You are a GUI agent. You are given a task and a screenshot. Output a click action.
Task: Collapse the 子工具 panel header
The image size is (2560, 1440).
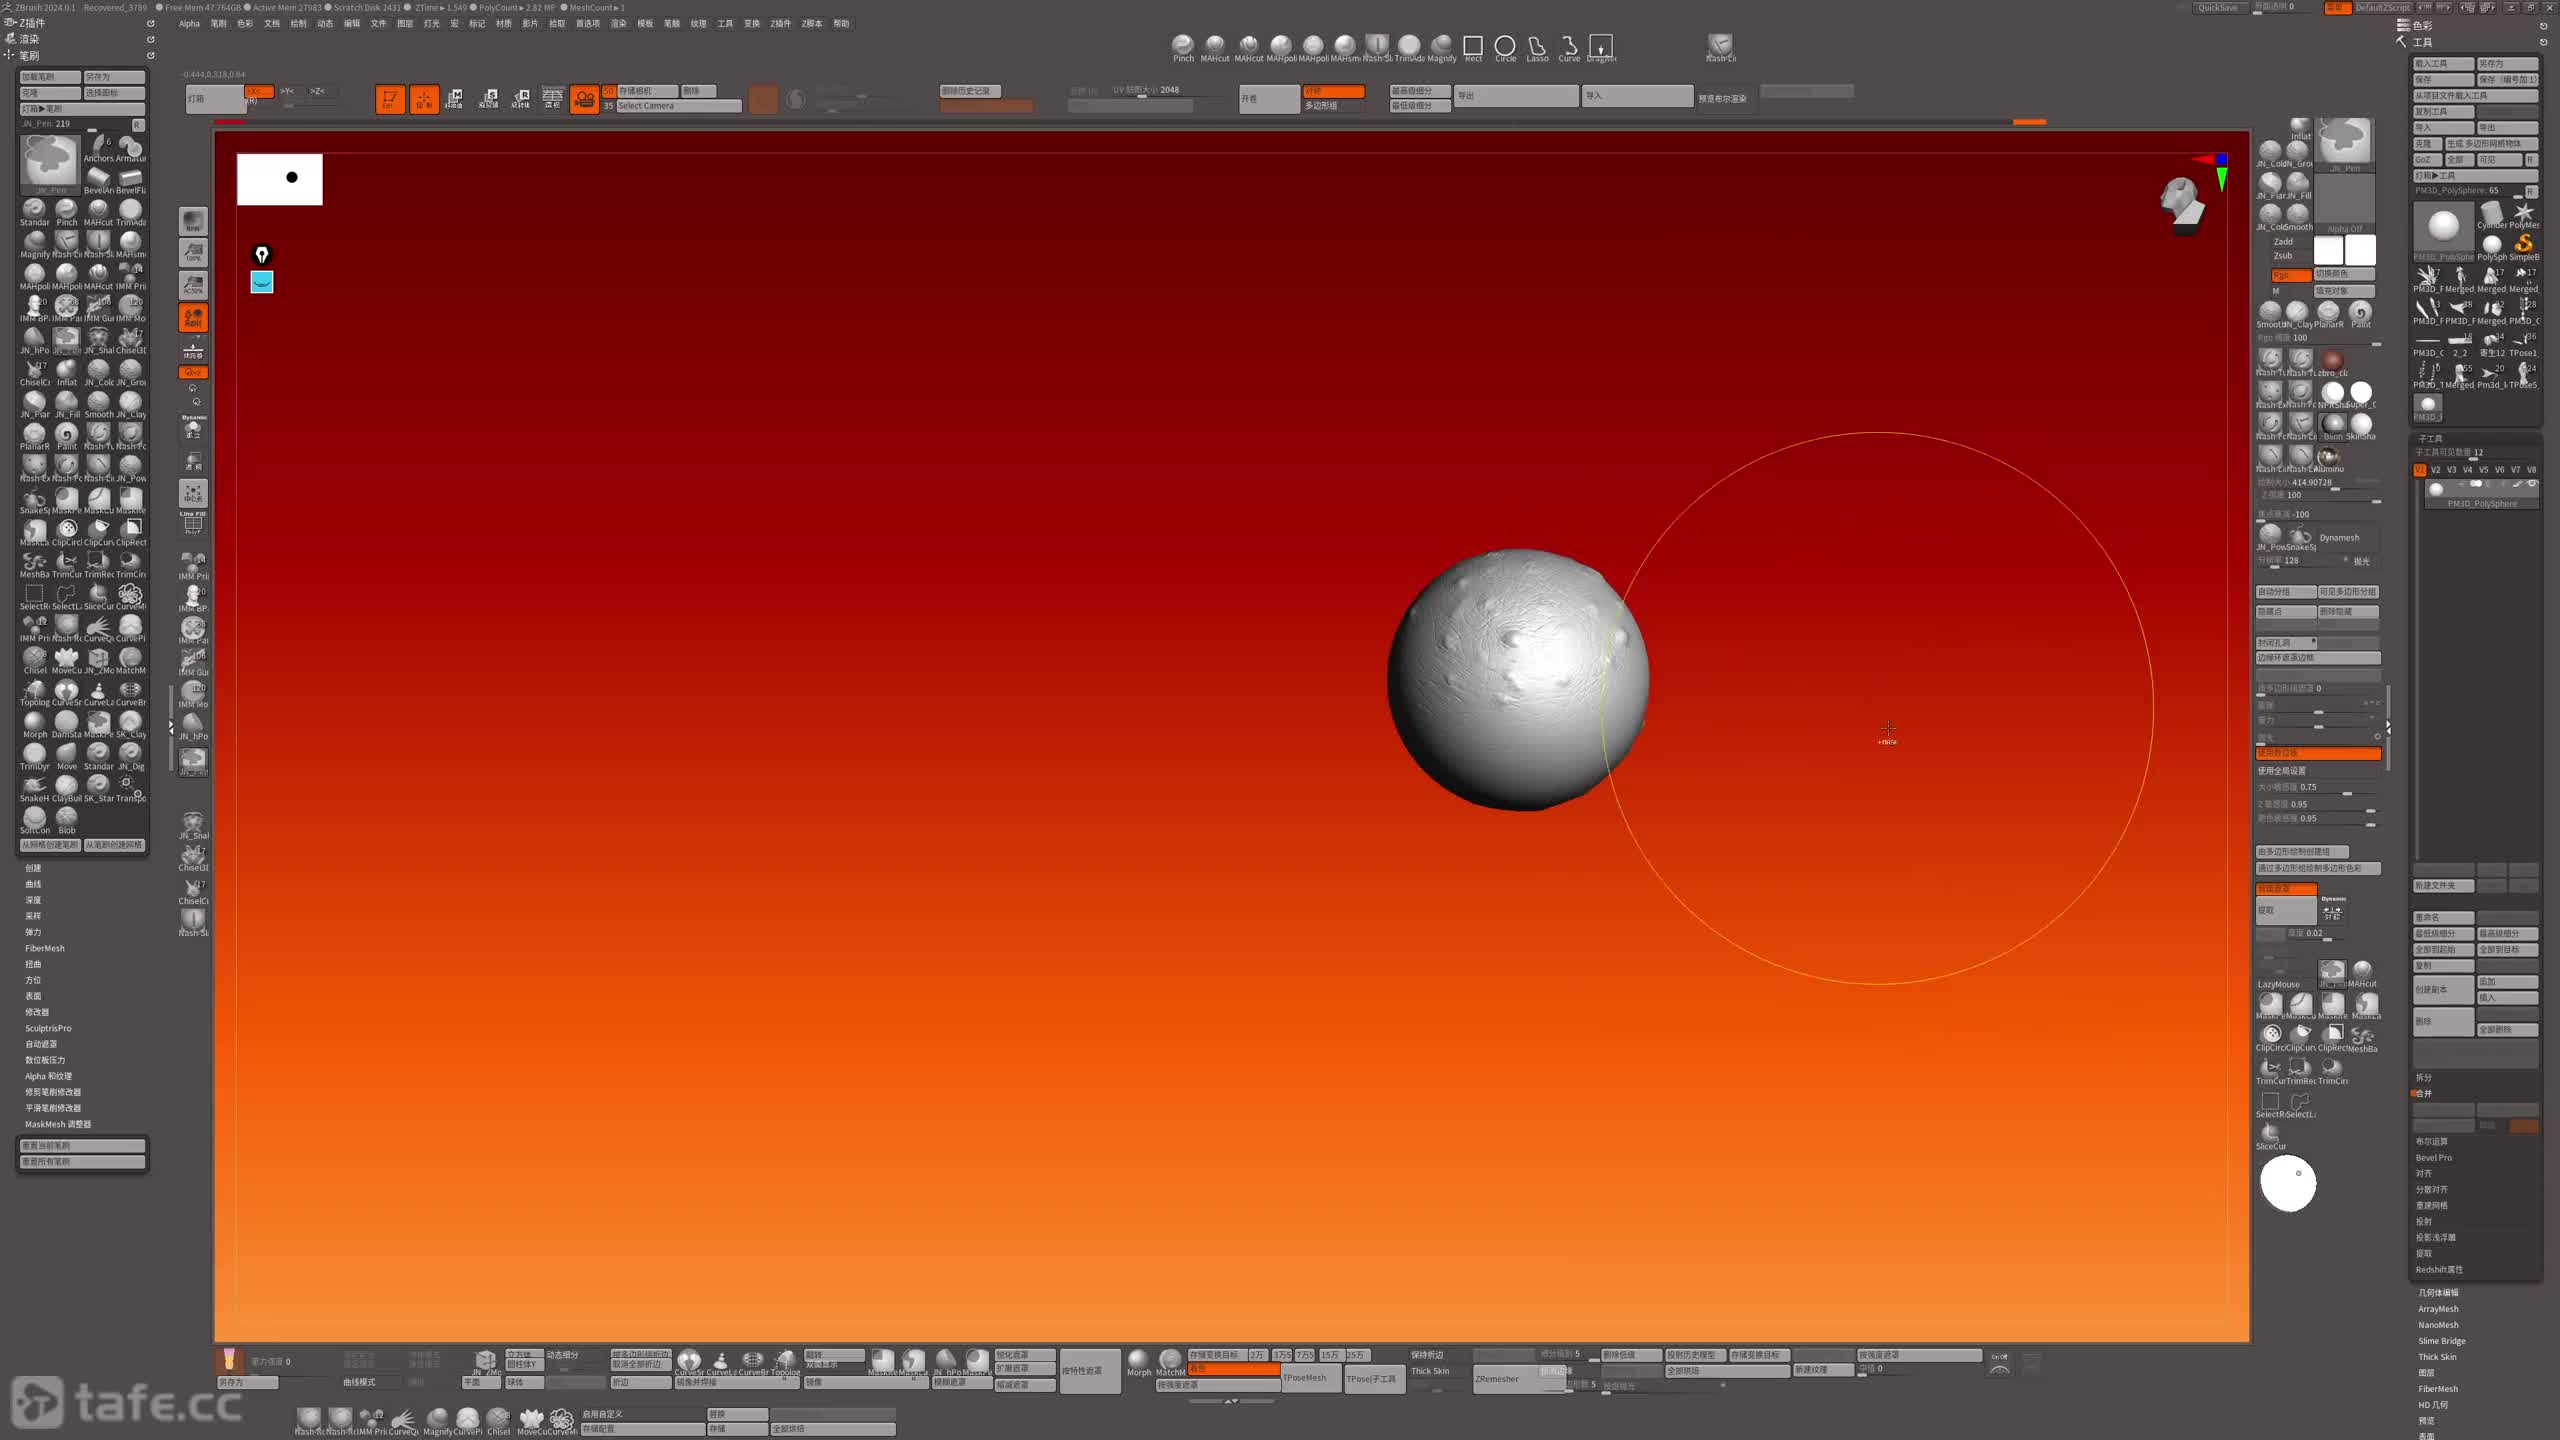click(x=2430, y=438)
